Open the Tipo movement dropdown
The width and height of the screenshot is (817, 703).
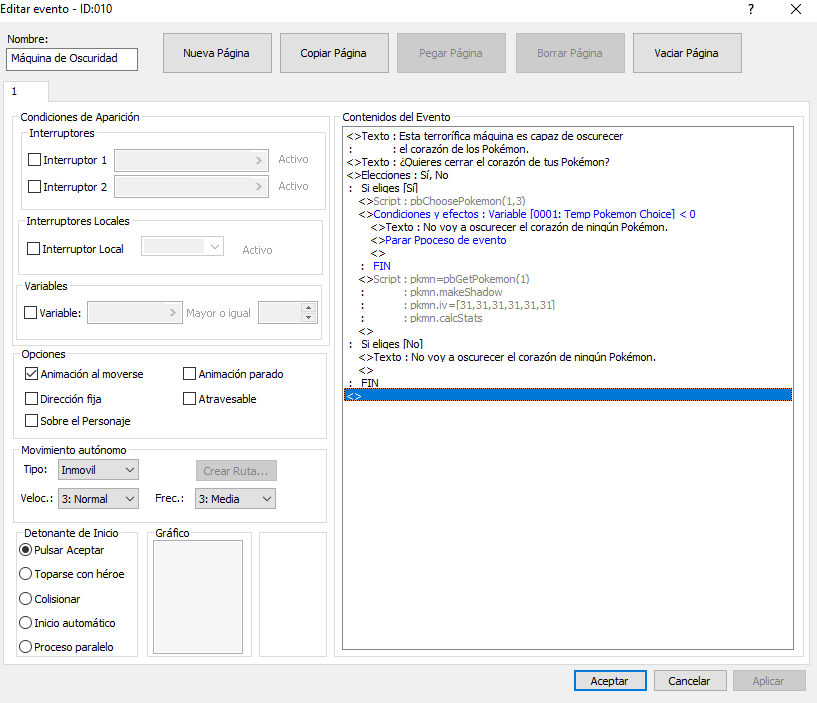[98, 469]
